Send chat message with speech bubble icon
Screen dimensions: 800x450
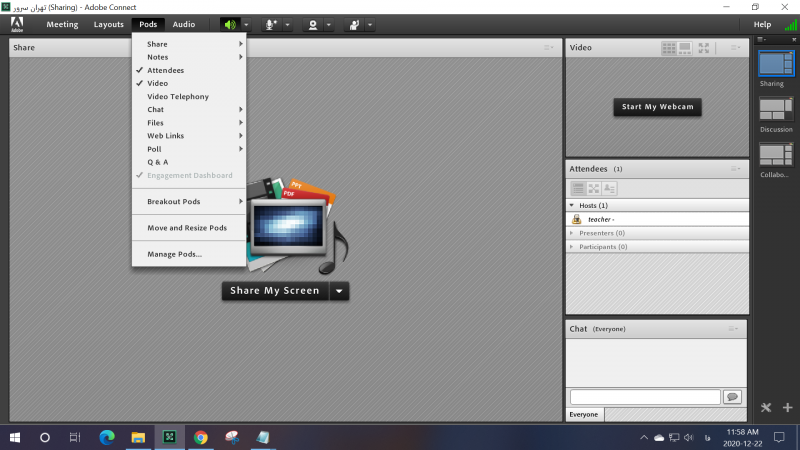732,397
